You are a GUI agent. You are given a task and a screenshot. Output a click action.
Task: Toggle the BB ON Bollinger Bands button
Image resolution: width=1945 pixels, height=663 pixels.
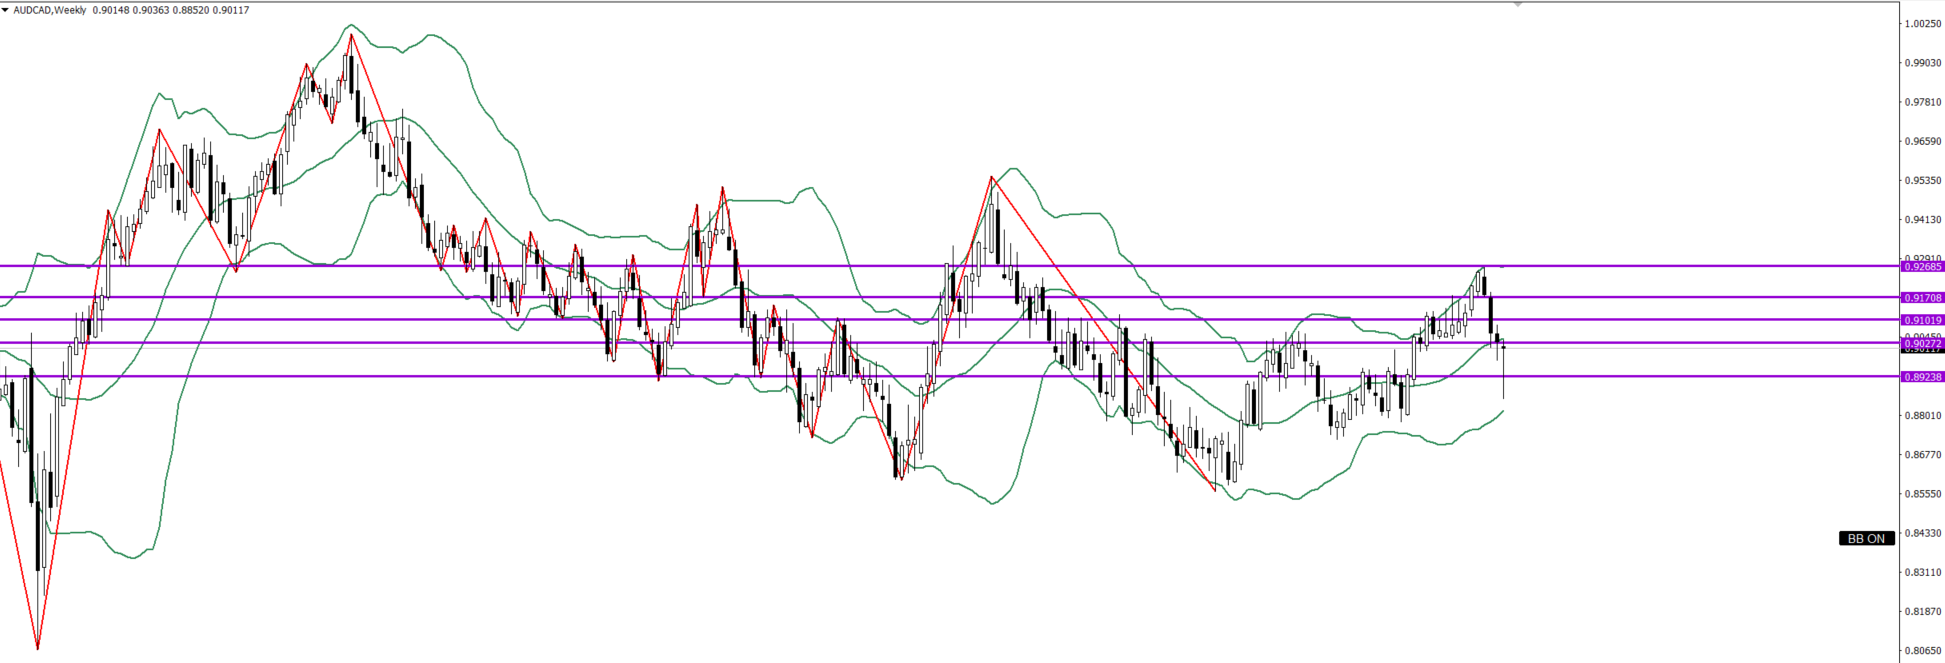1866,538
